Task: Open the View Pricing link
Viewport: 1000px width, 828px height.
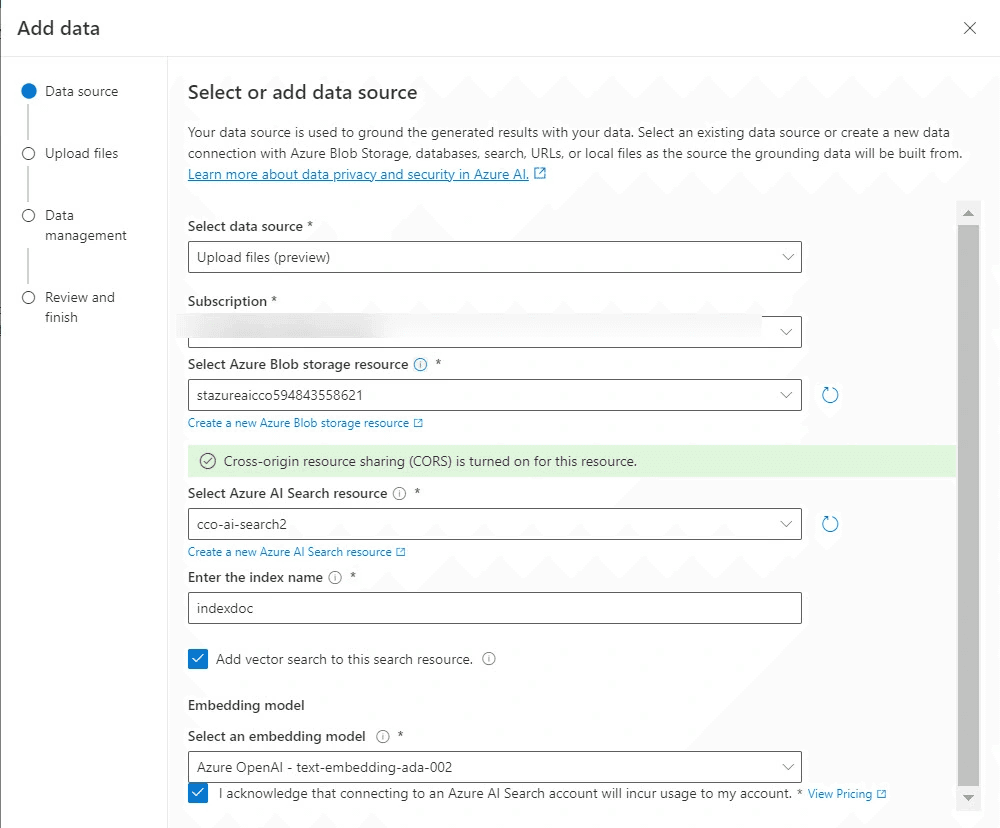Action: pyautogui.click(x=840, y=794)
